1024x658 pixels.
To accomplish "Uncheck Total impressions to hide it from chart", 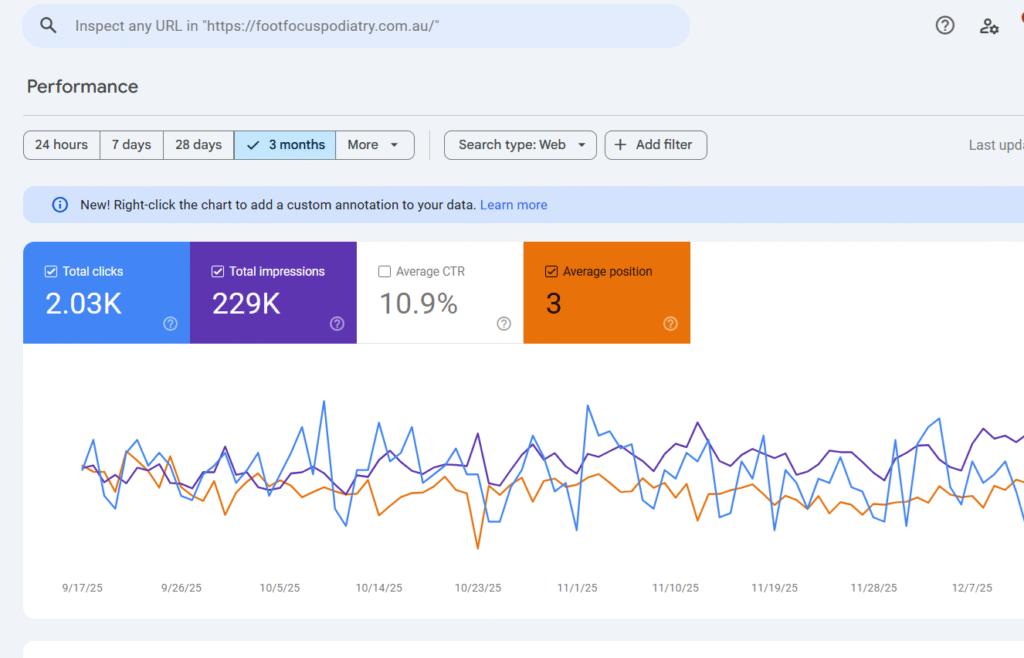I will (x=217, y=271).
